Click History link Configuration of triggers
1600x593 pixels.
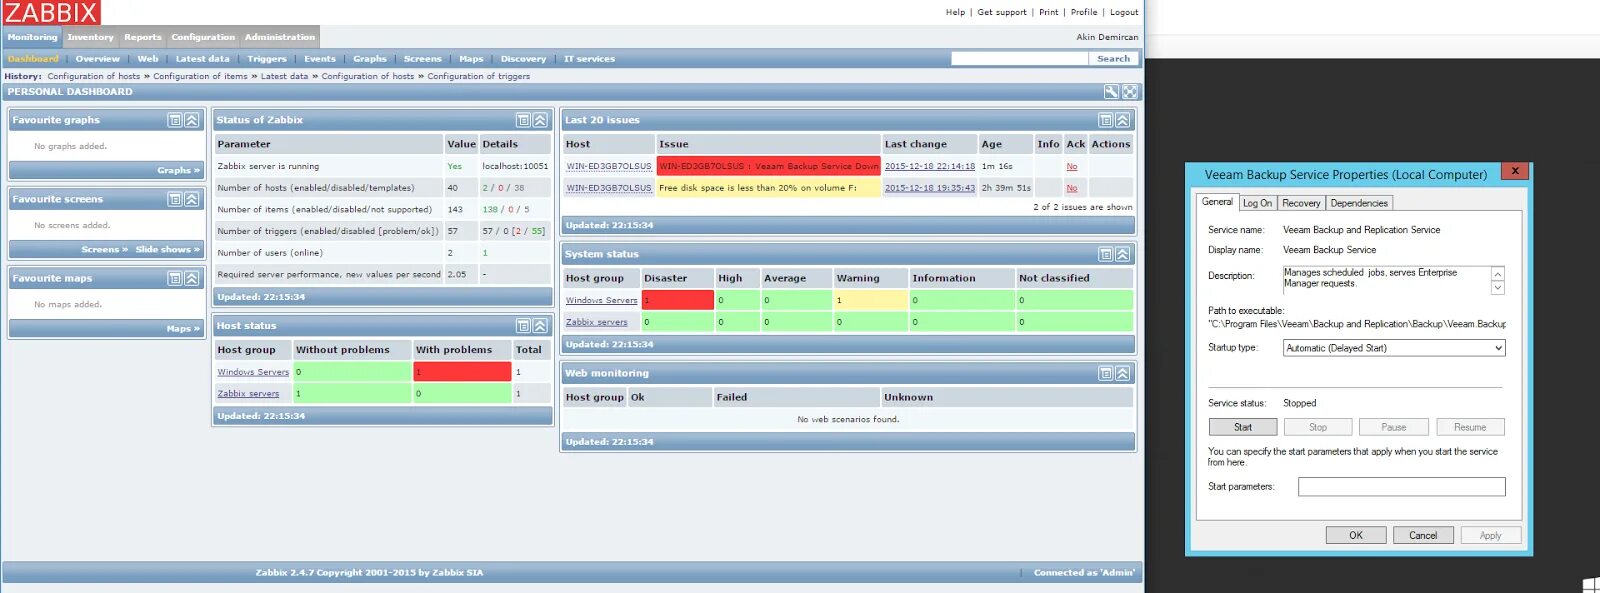click(478, 76)
